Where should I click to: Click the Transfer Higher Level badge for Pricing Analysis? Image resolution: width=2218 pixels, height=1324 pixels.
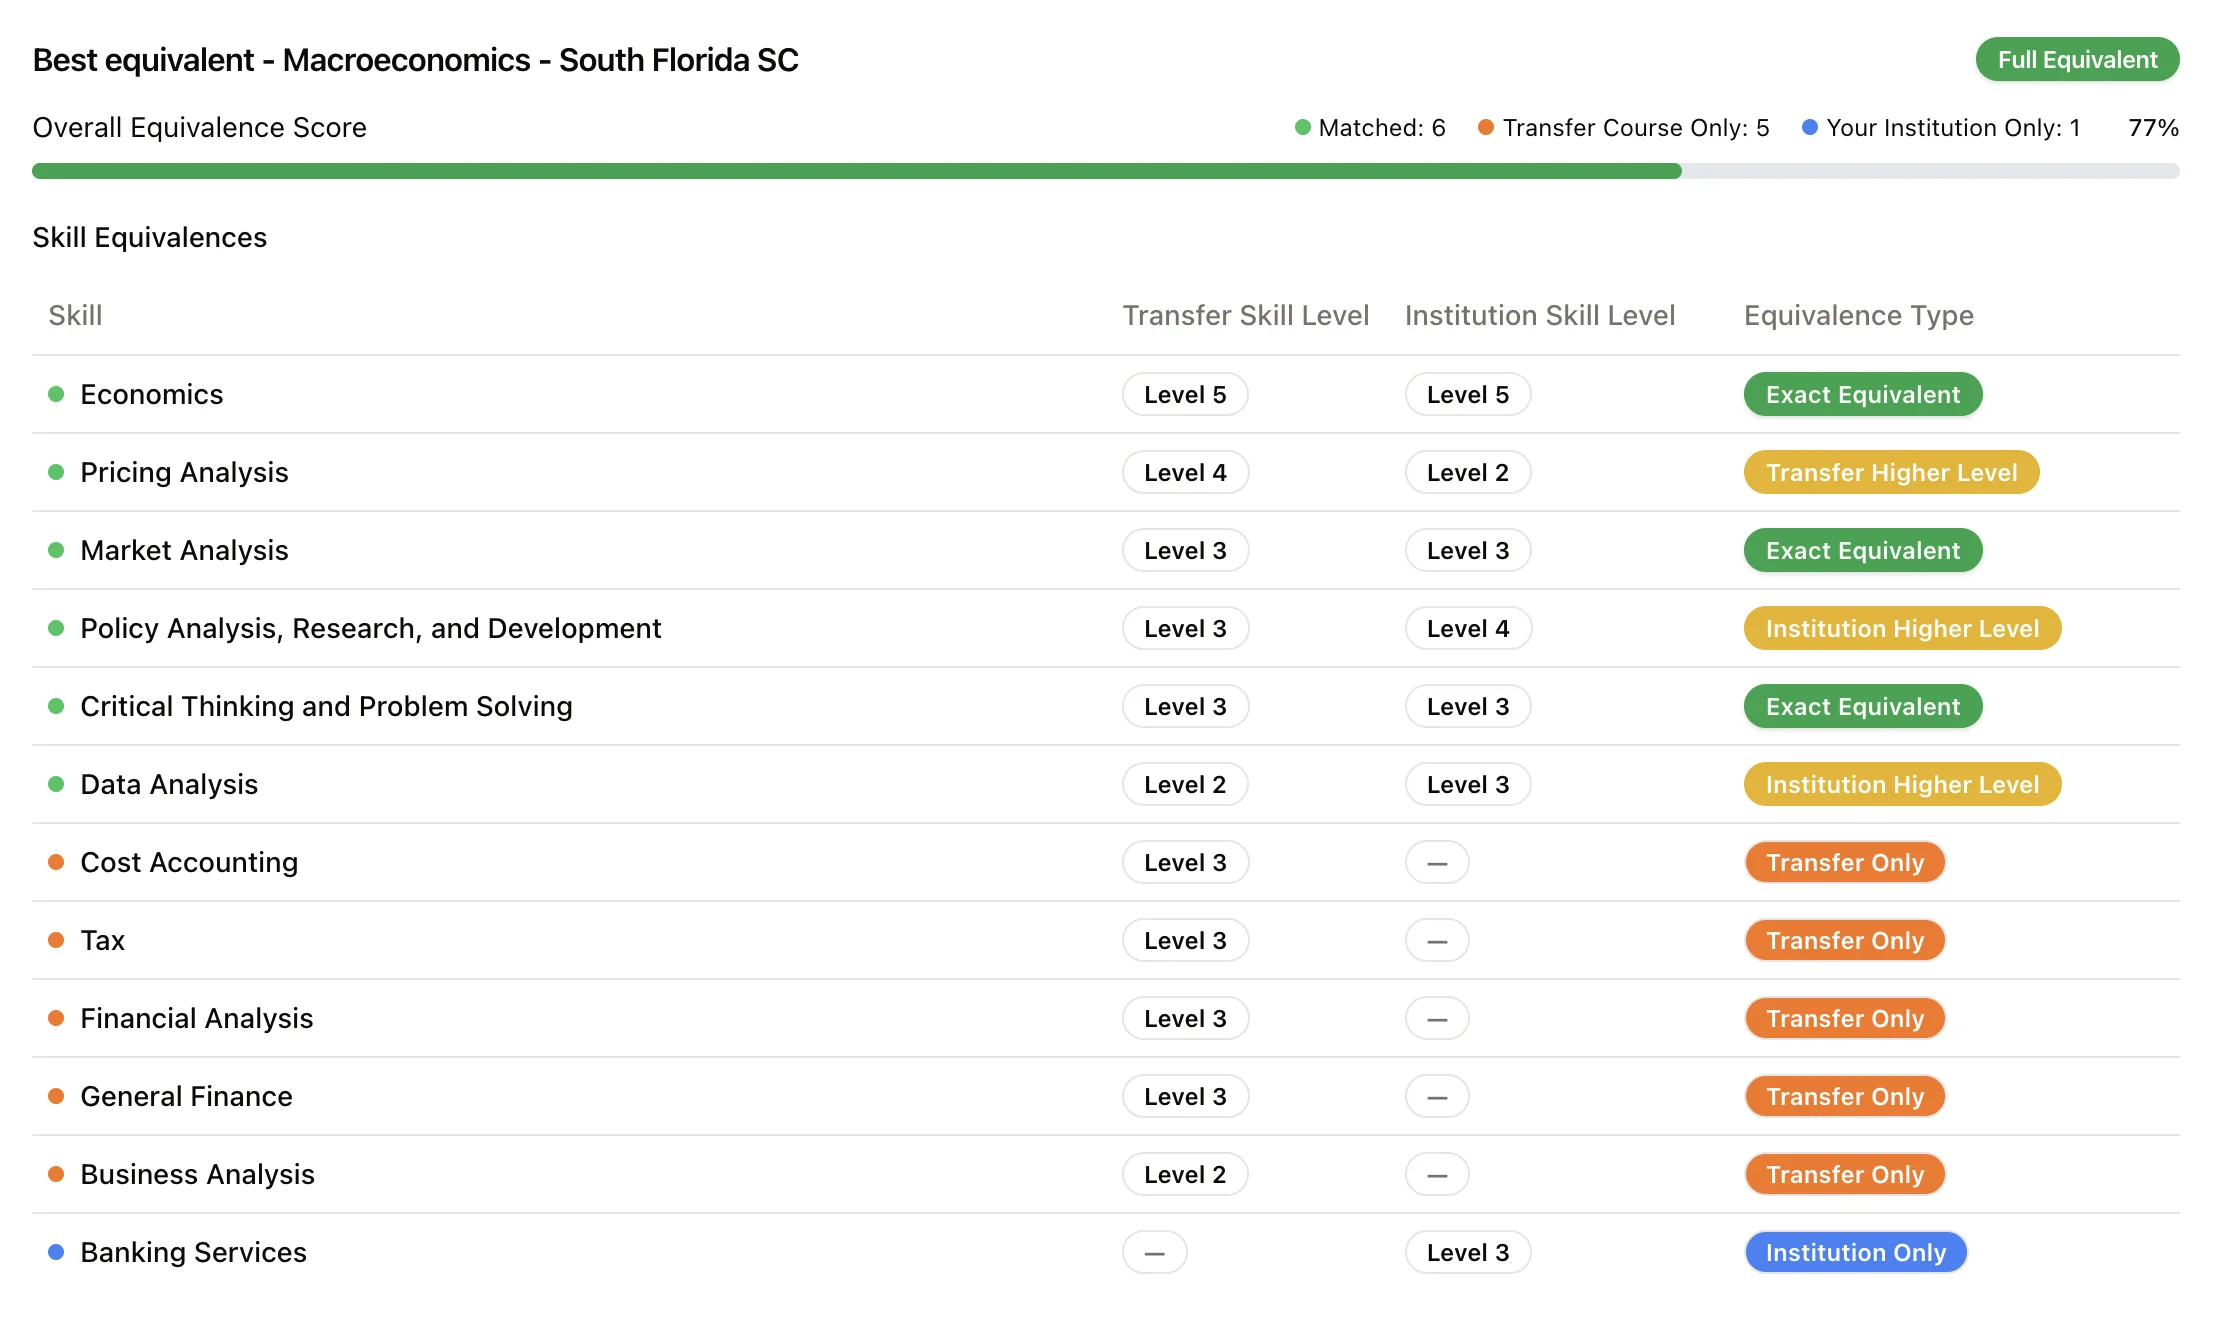pyautogui.click(x=1890, y=472)
